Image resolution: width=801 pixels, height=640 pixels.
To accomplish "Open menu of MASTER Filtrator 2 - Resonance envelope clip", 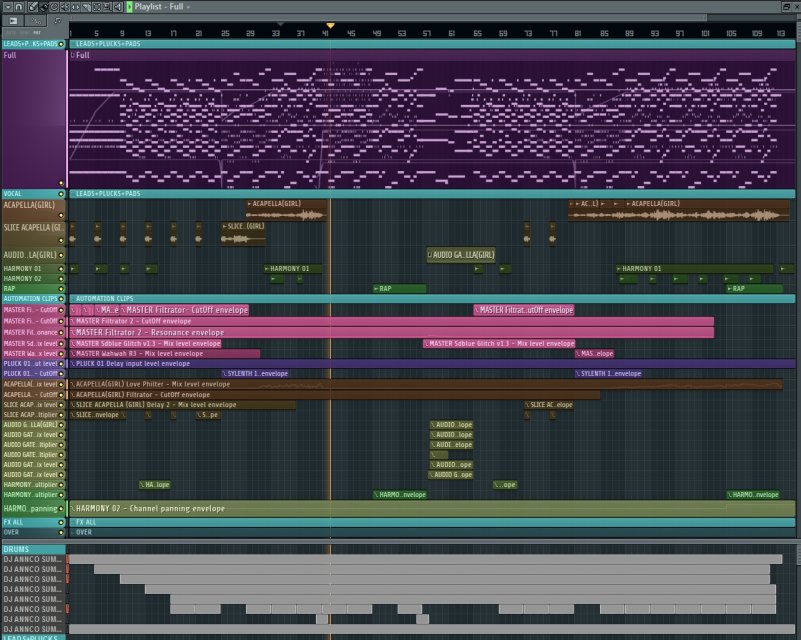I will tap(73, 333).
